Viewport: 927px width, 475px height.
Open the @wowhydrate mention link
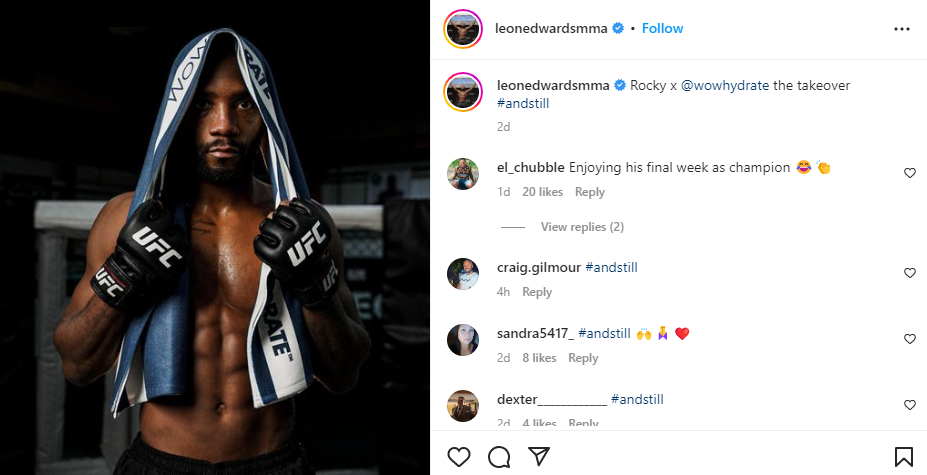[725, 86]
